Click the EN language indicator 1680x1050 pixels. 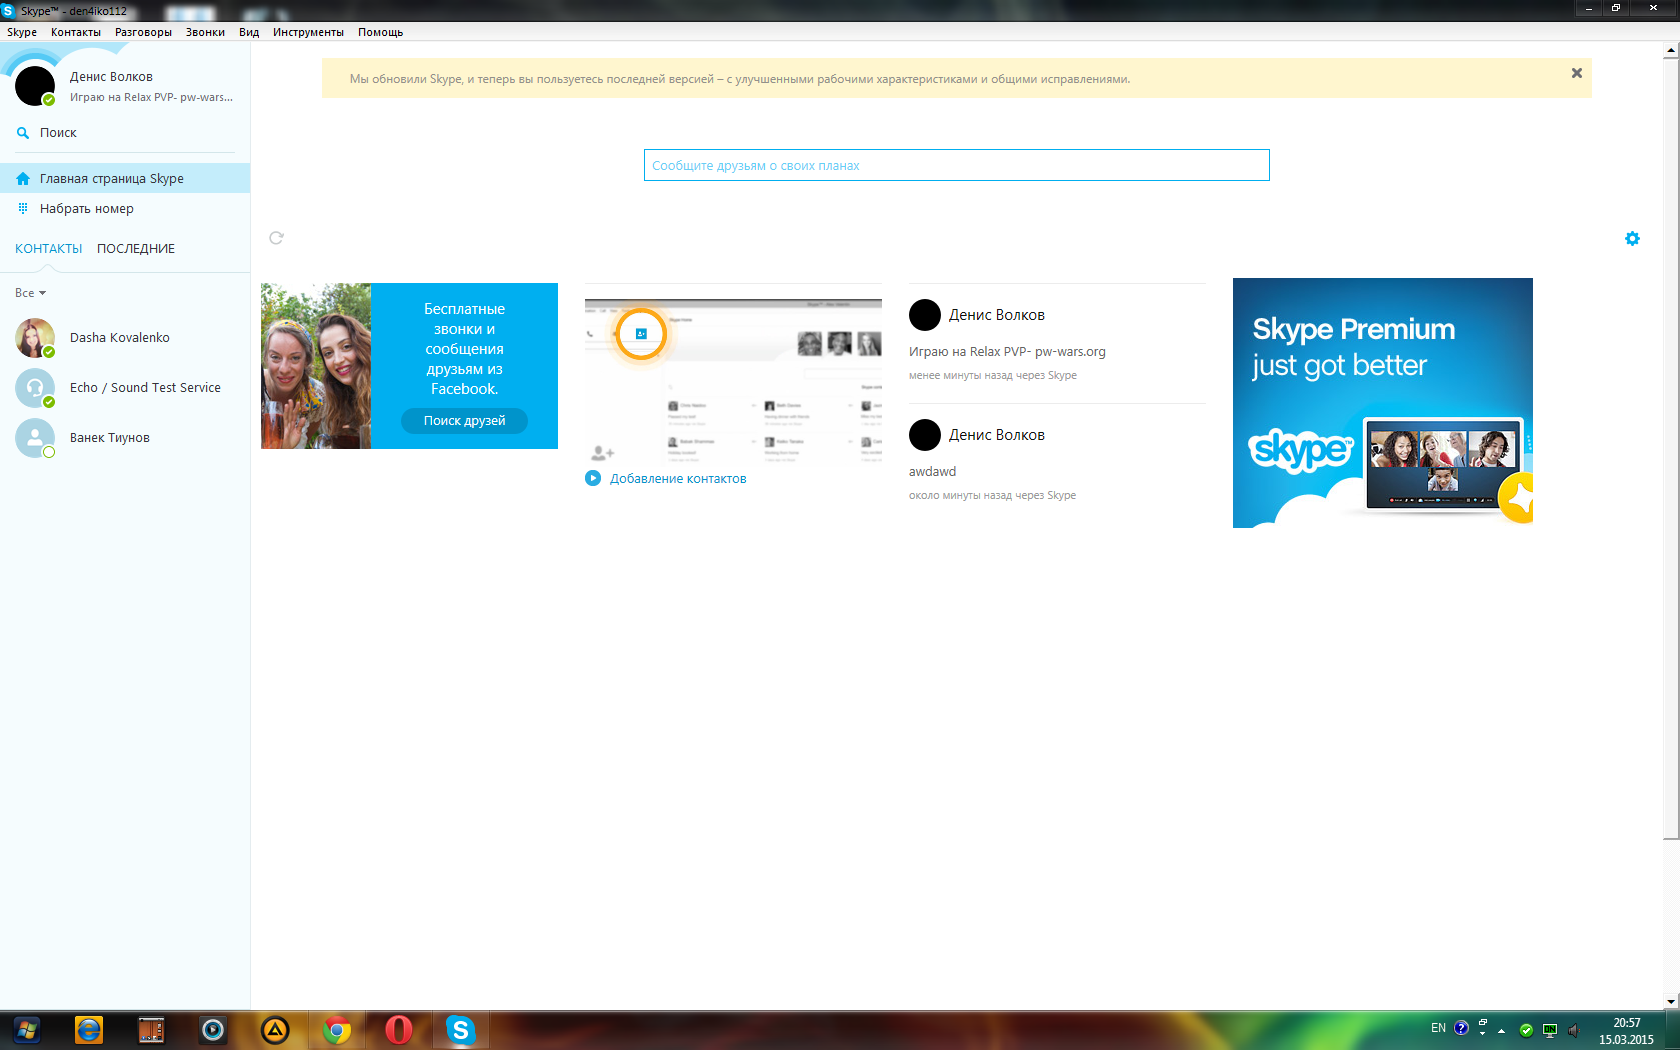point(1438,1028)
